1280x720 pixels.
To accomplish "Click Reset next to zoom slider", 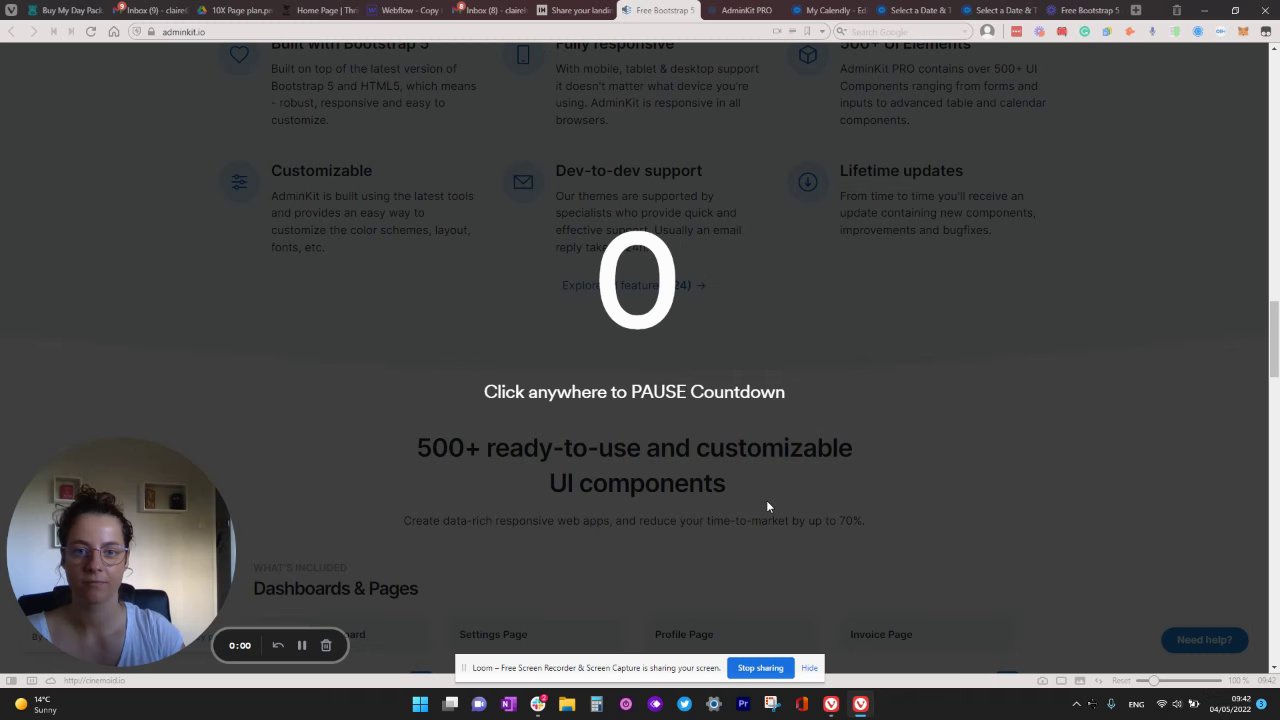I will 1121,681.
